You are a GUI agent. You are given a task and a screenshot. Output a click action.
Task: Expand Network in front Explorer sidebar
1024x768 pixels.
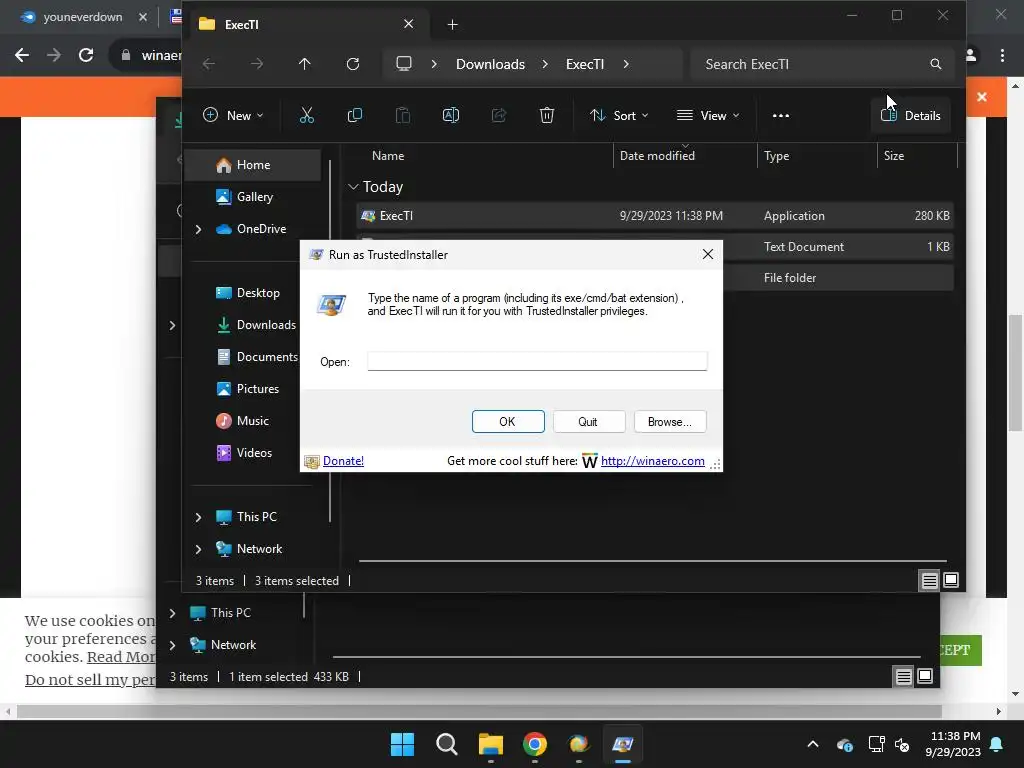pyautogui.click(x=198, y=549)
